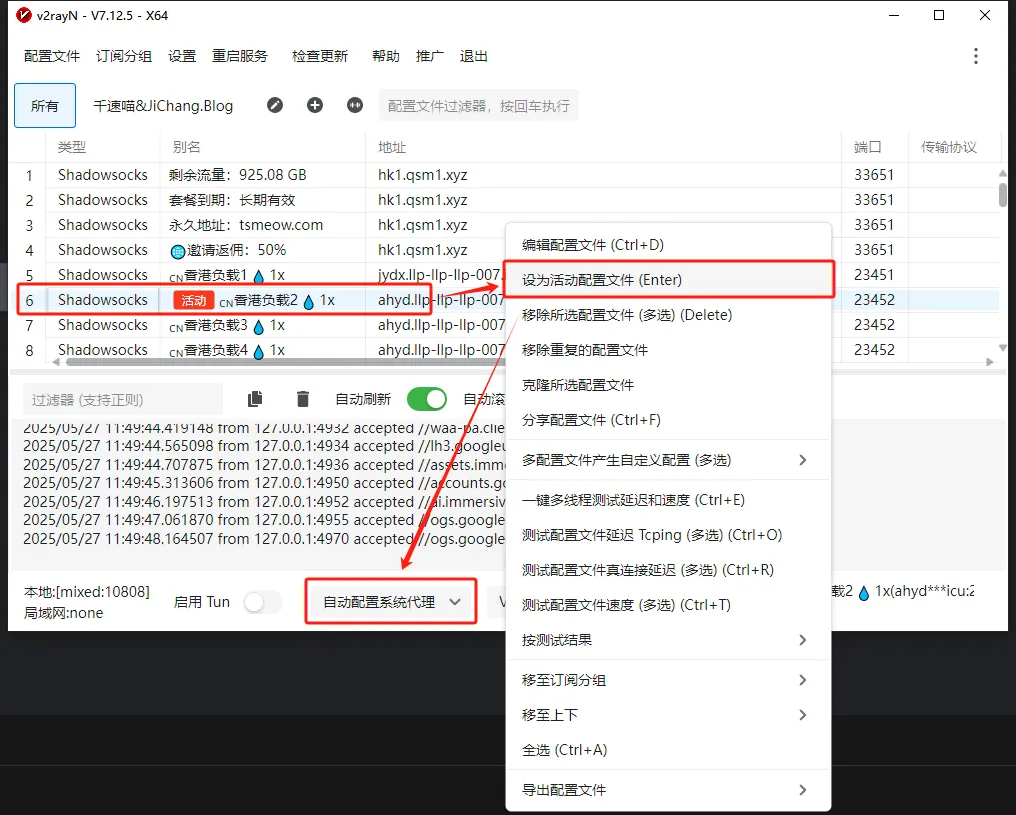Image resolution: width=1016 pixels, height=815 pixels.
Task: Switch to the 所有 tab
Action: [x=45, y=106]
